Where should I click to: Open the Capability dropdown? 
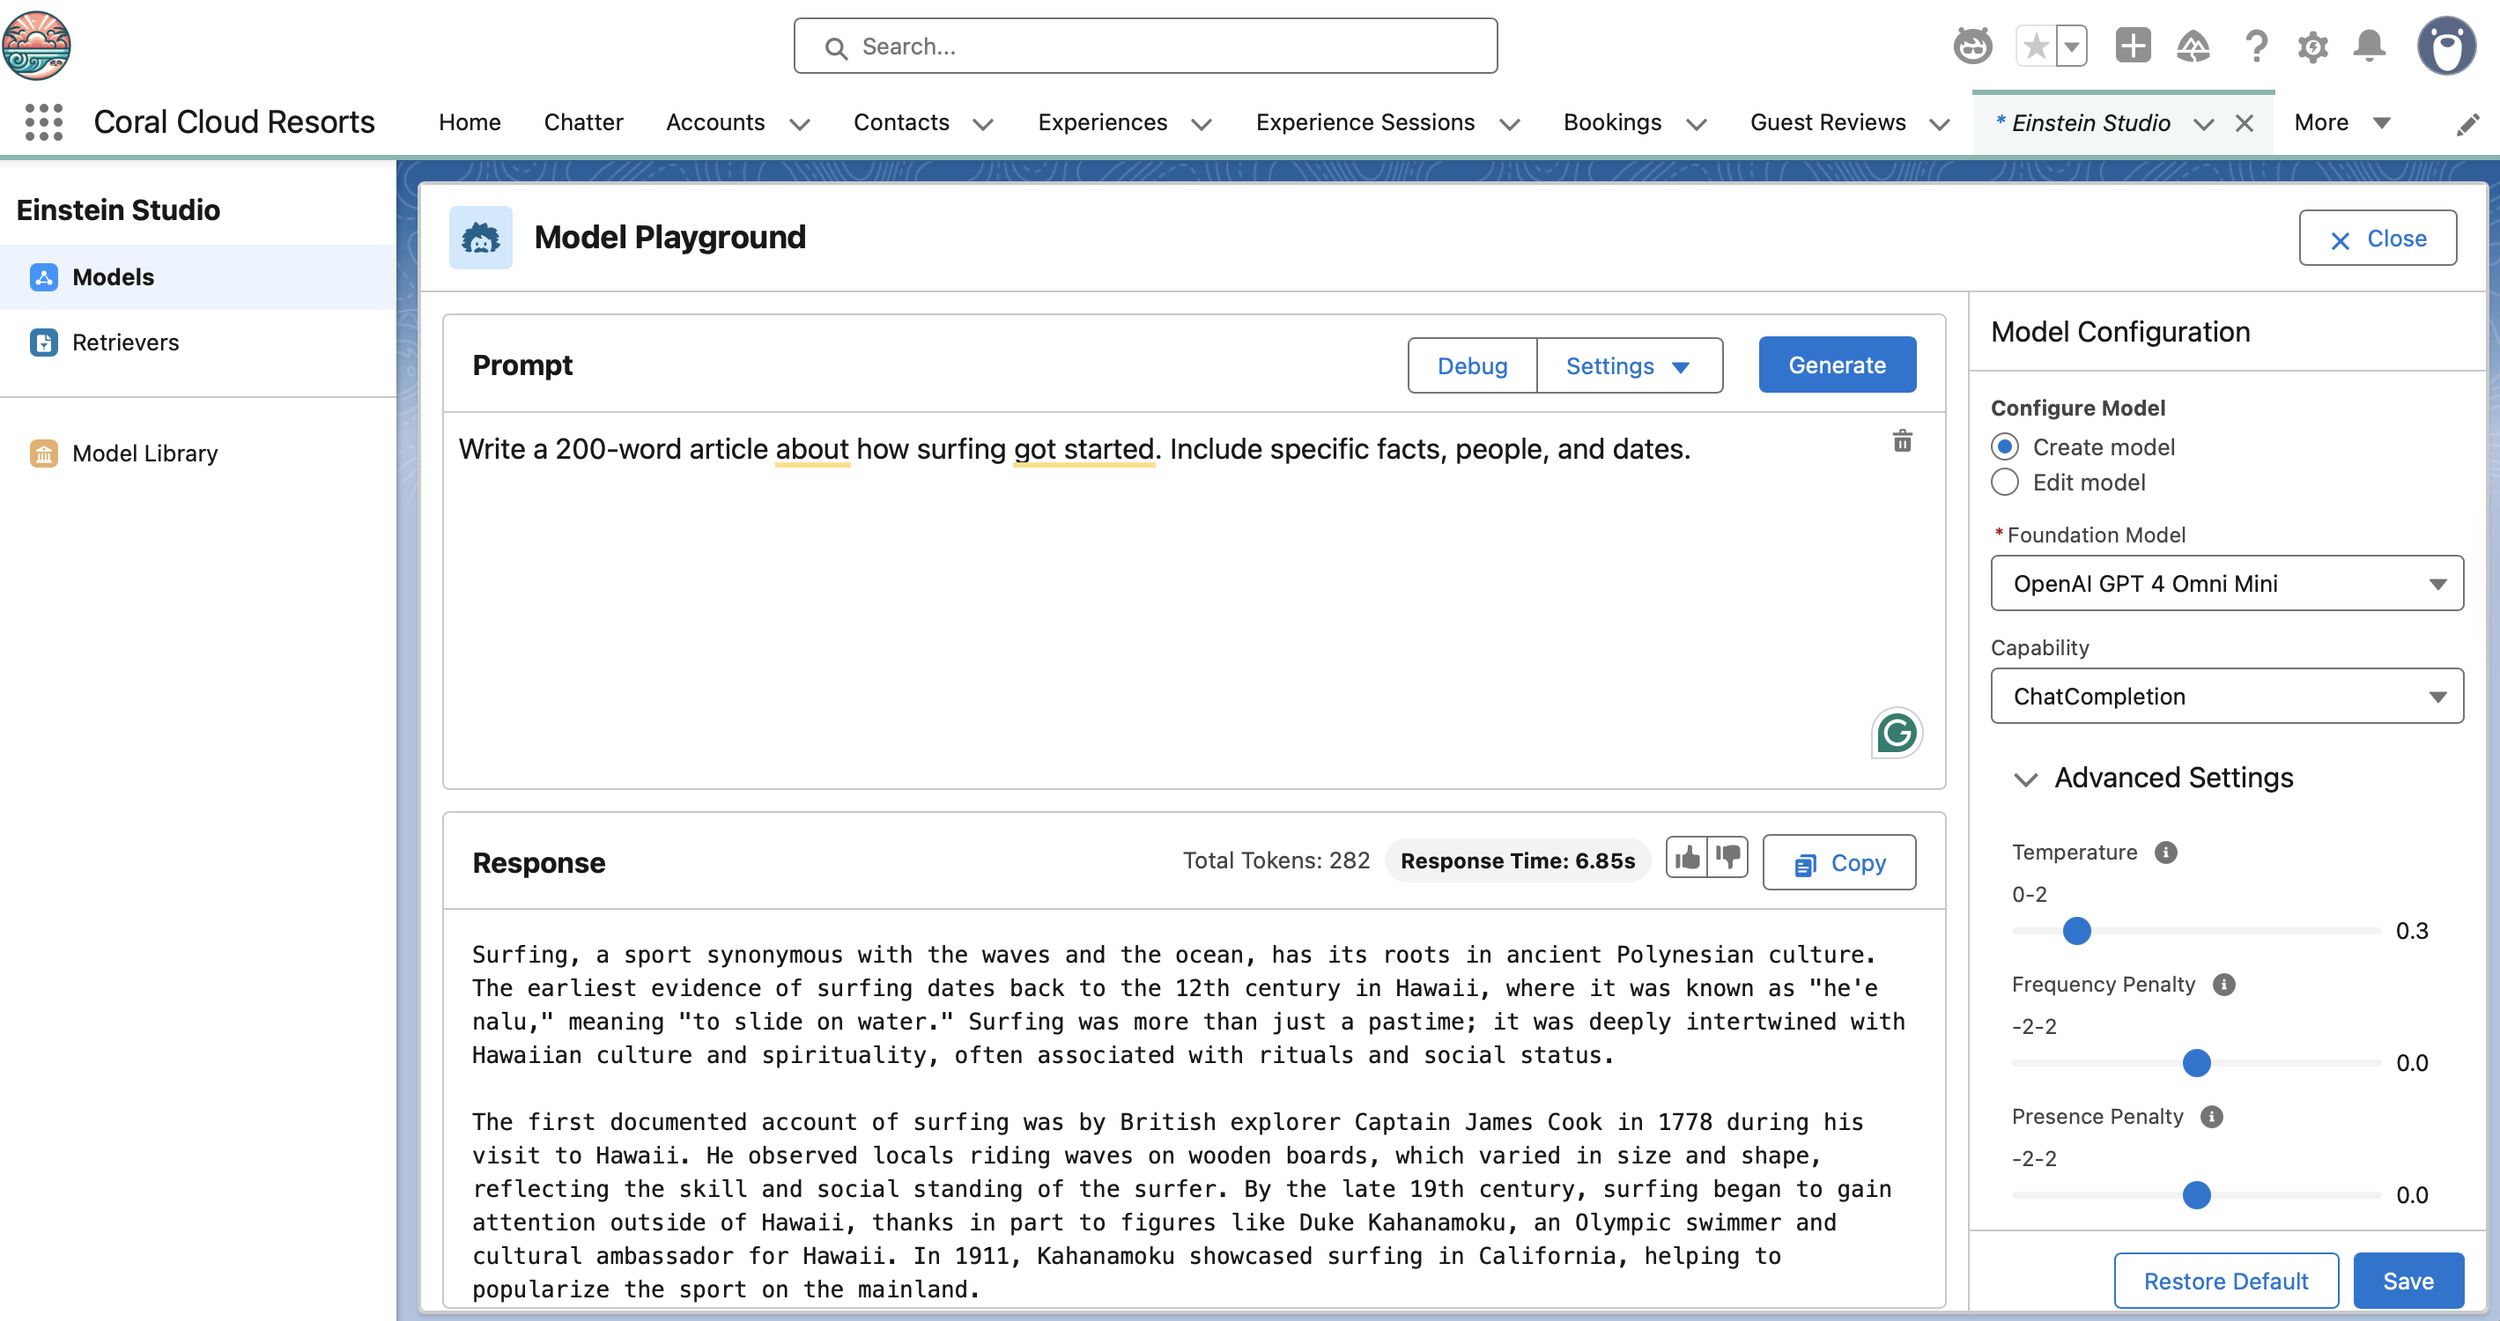click(2226, 696)
